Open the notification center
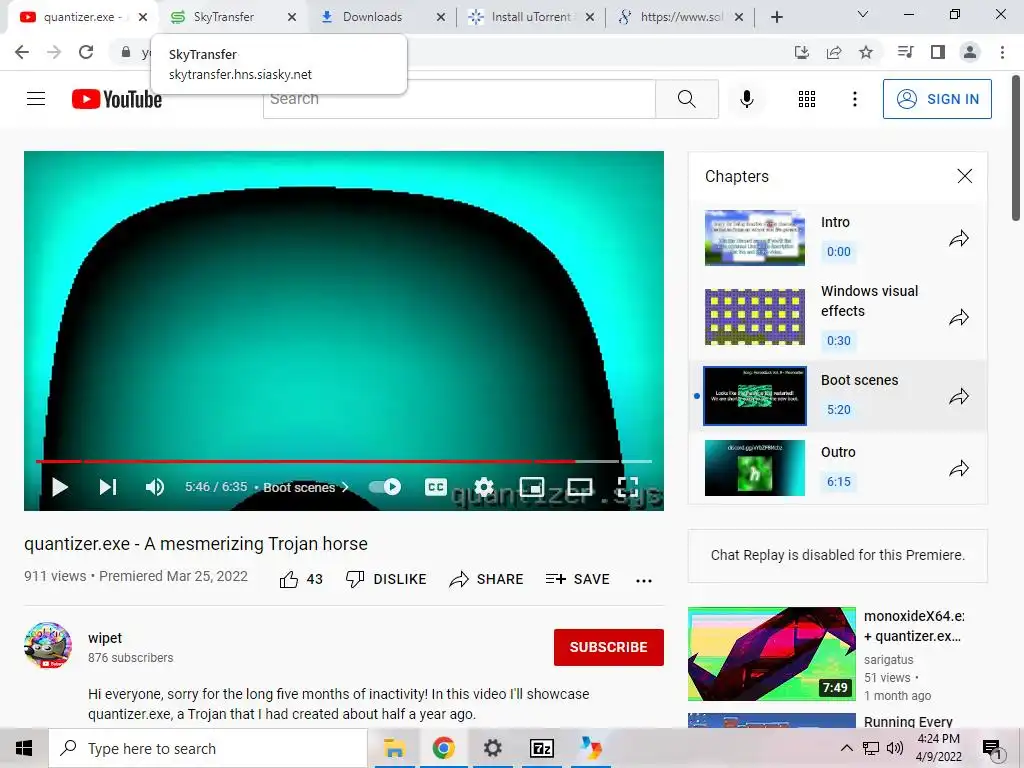The width and height of the screenshot is (1024, 768). point(992,748)
